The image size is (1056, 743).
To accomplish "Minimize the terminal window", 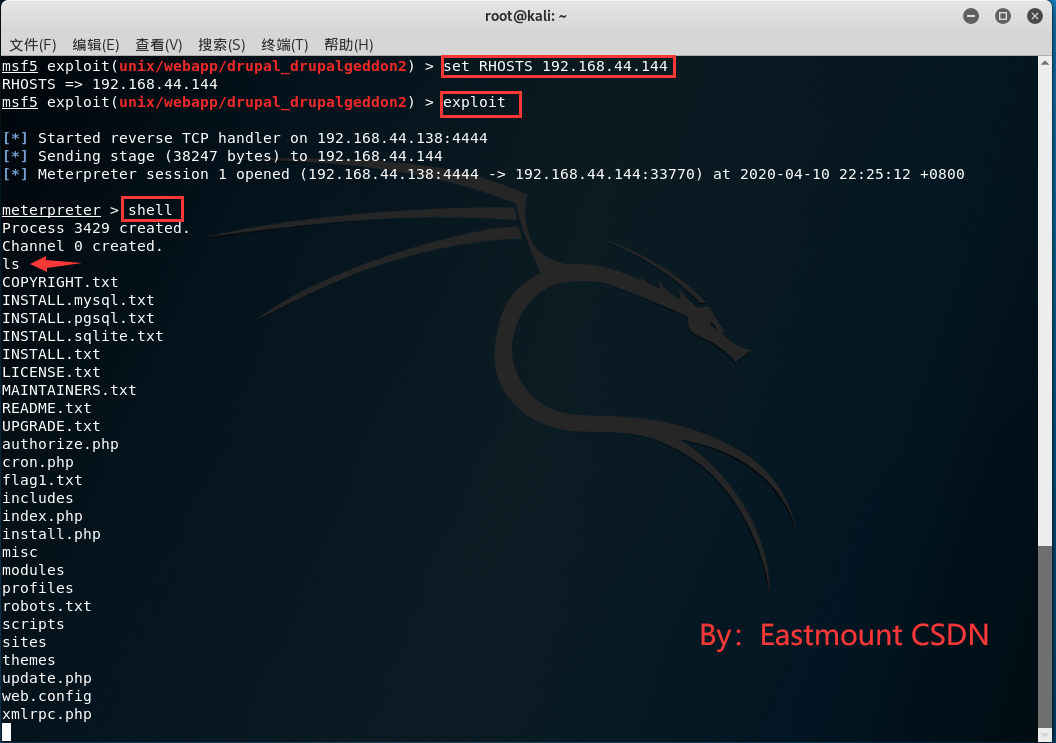I will (970, 16).
